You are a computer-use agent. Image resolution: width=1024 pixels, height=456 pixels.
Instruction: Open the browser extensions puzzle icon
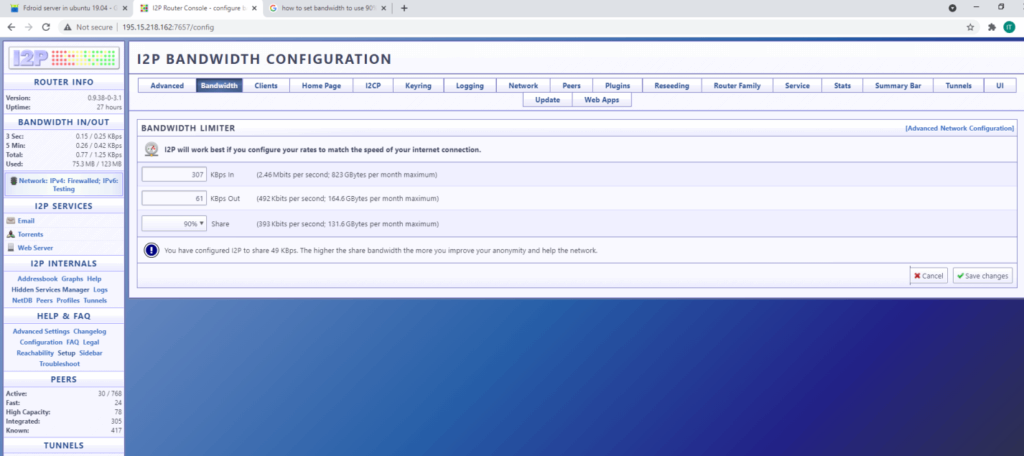[x=992, y=27]
